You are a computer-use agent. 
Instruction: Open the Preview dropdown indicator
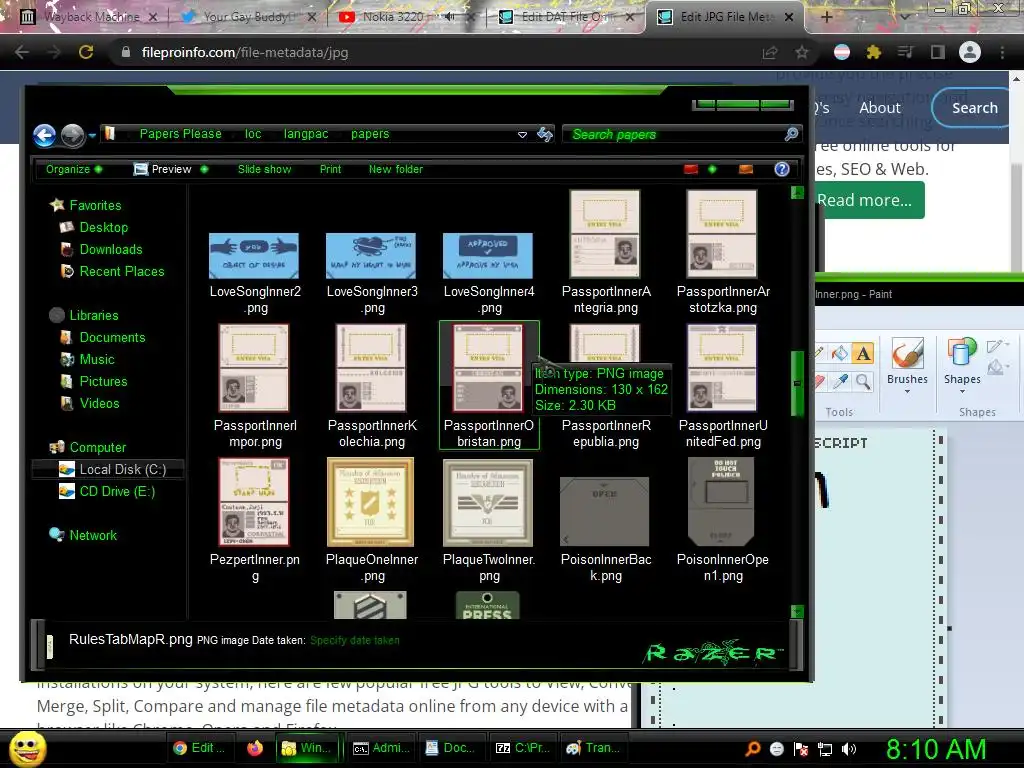coord(204,169)
